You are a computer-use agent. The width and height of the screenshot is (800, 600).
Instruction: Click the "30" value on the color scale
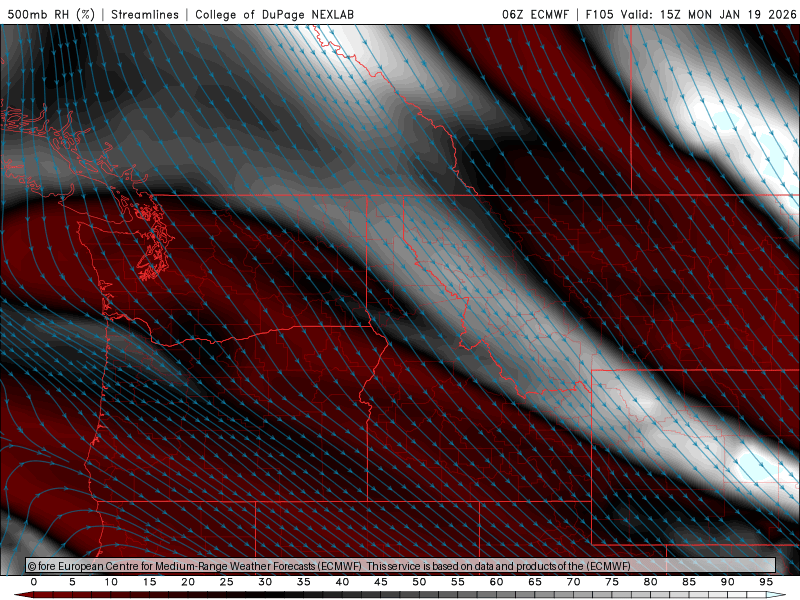point(265,582)
